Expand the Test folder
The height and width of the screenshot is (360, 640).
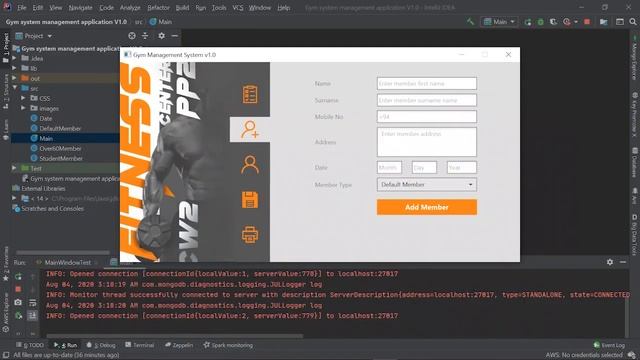coord(15,168)
